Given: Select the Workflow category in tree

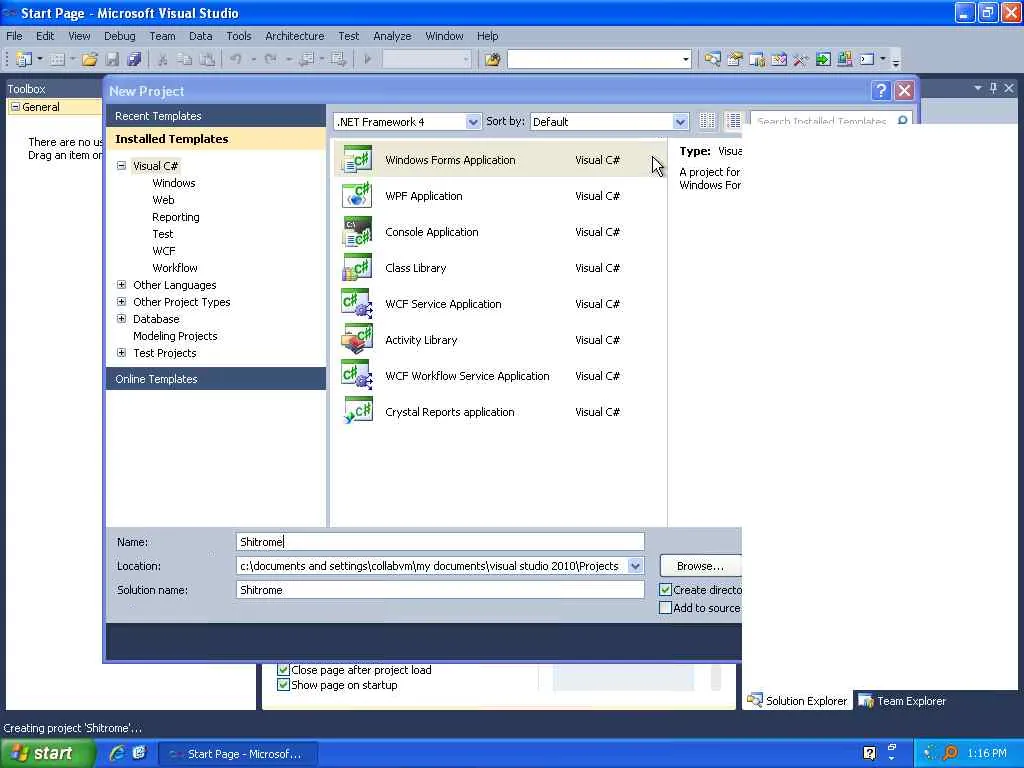Looking at the screenshot, I should (x=175, y=268).
